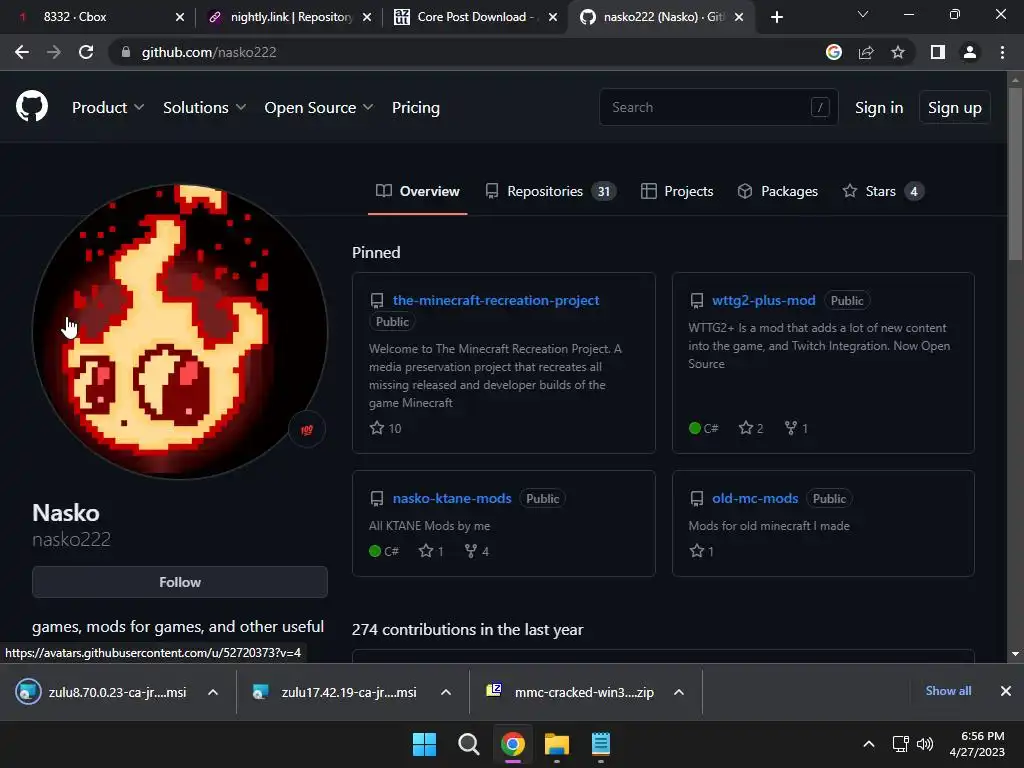Viewport: 1024px width, 768px height.
Task: Click fork count on wttg2-plus-mod
Action: click(796, 428)
